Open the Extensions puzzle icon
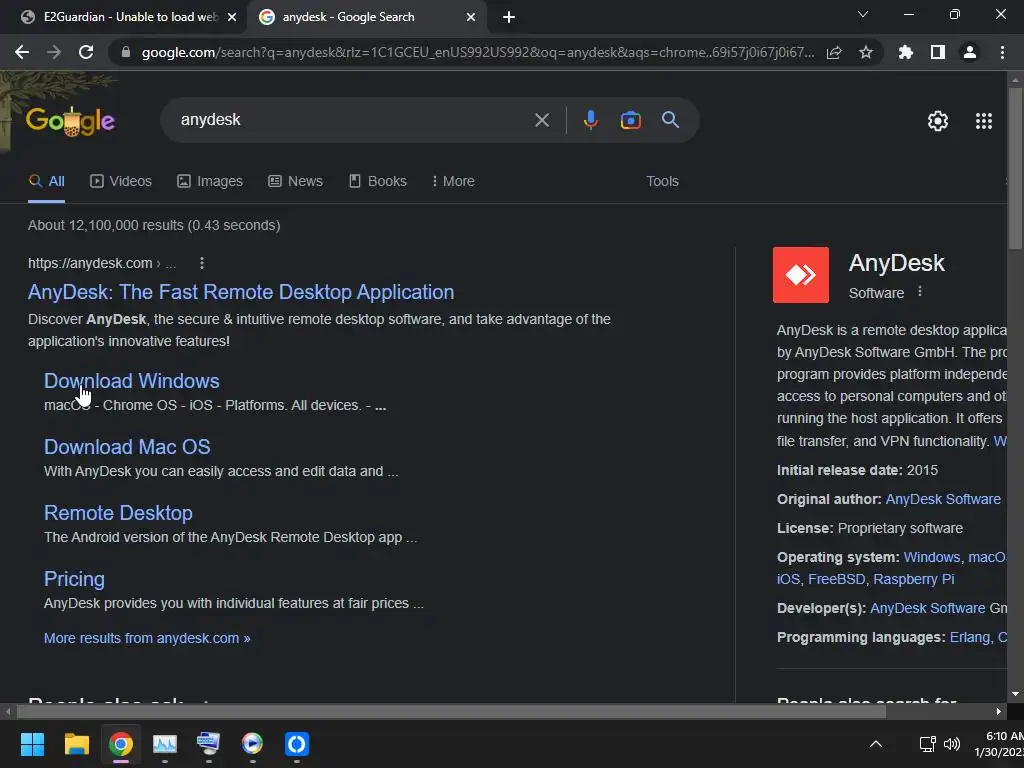 point(906,52)
